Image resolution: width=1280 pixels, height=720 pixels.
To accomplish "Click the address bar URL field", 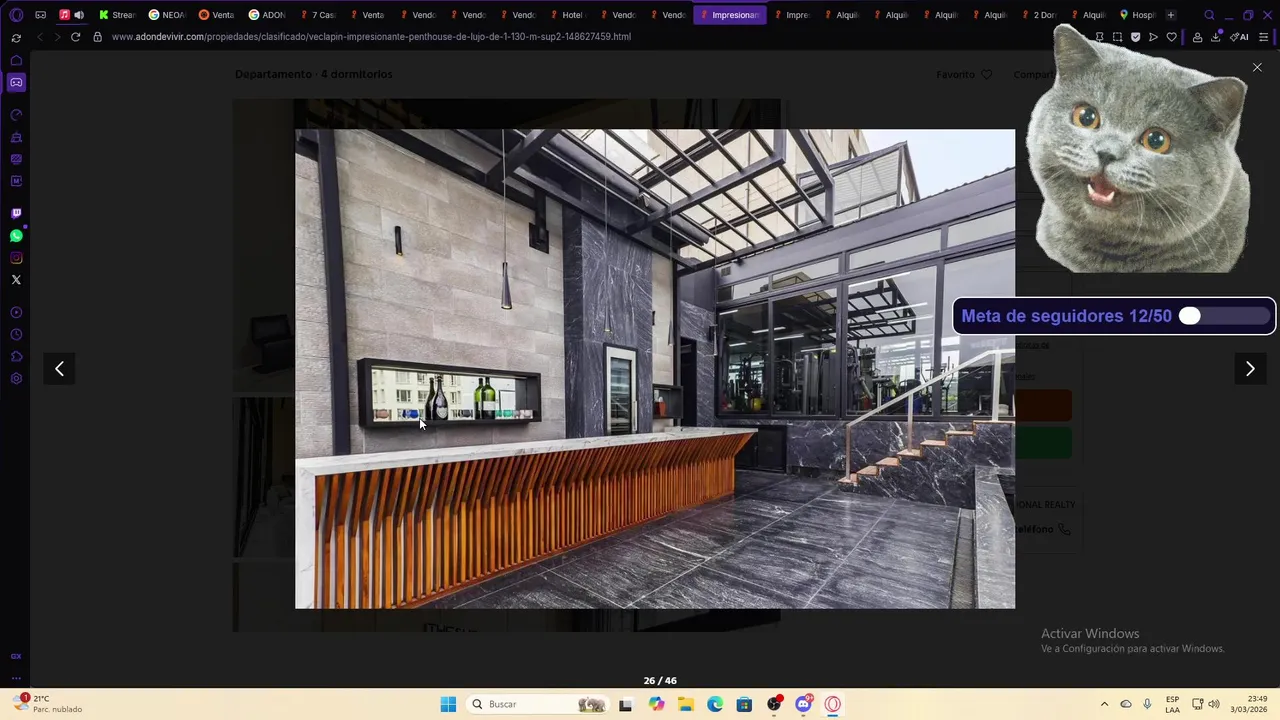I will [x=370, y=37].
